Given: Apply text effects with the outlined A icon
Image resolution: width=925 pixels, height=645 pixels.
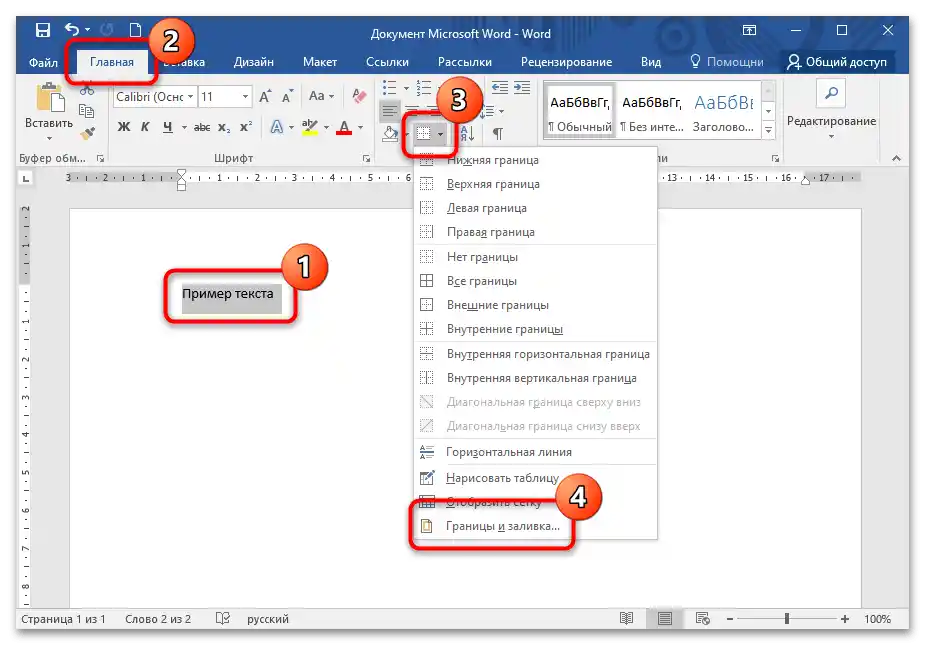Looking at the screenshot, I should [276, 127].
